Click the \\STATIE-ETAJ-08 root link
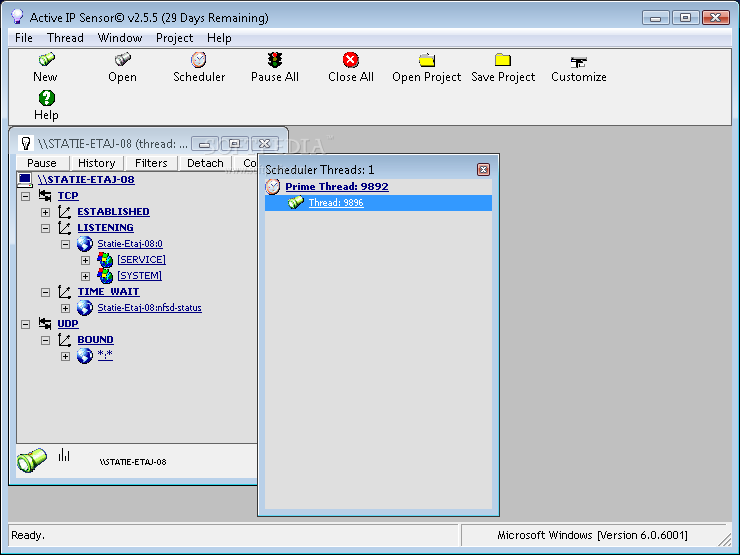This screenshot has width=740, height=555. (86, 180)
